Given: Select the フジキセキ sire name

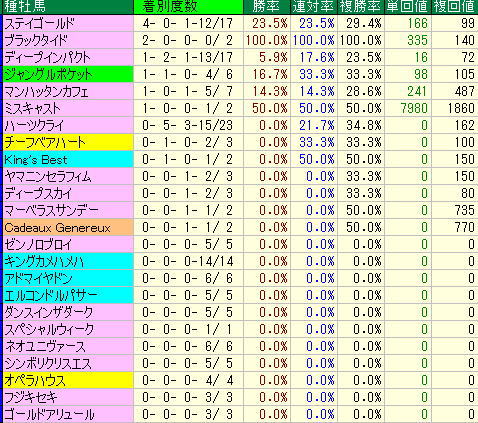Looking at the screenshot, I should pyautogui.click(x=31, y=397).
